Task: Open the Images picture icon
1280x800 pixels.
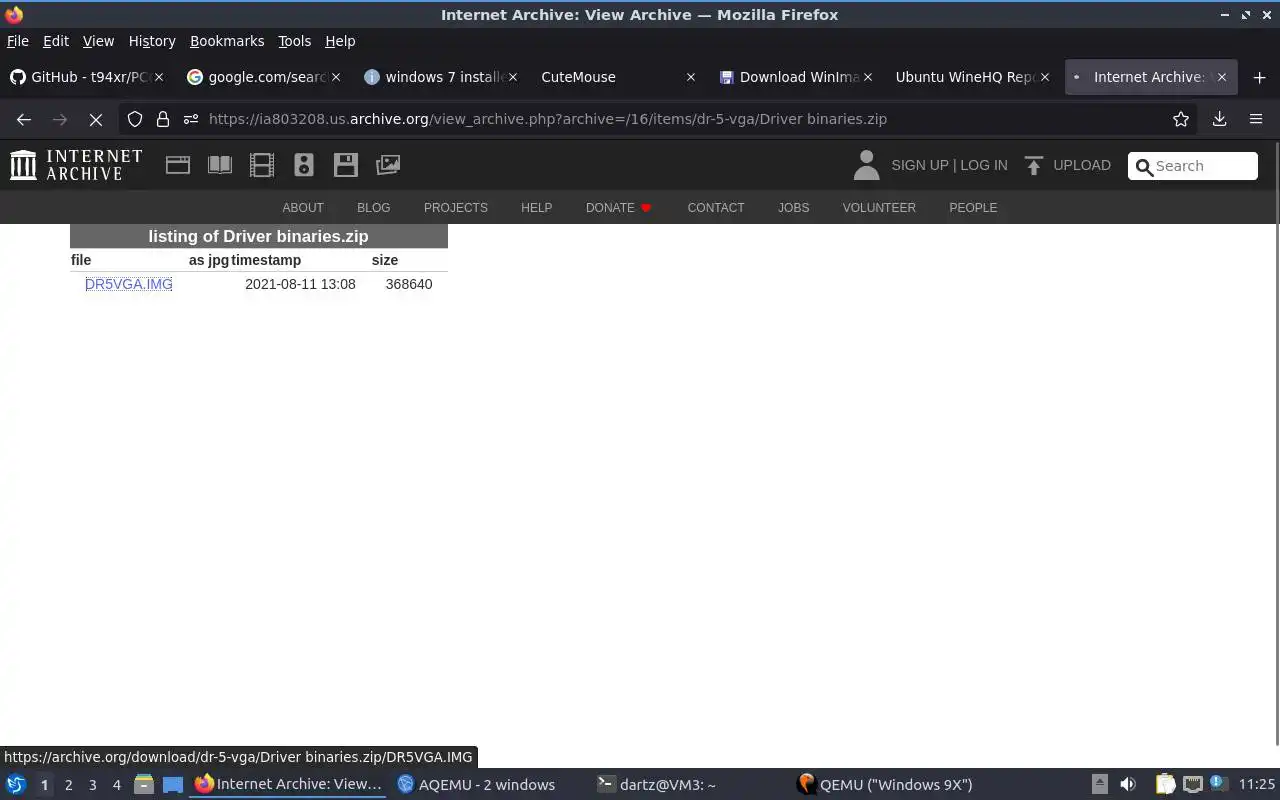Action: [388, 165]
